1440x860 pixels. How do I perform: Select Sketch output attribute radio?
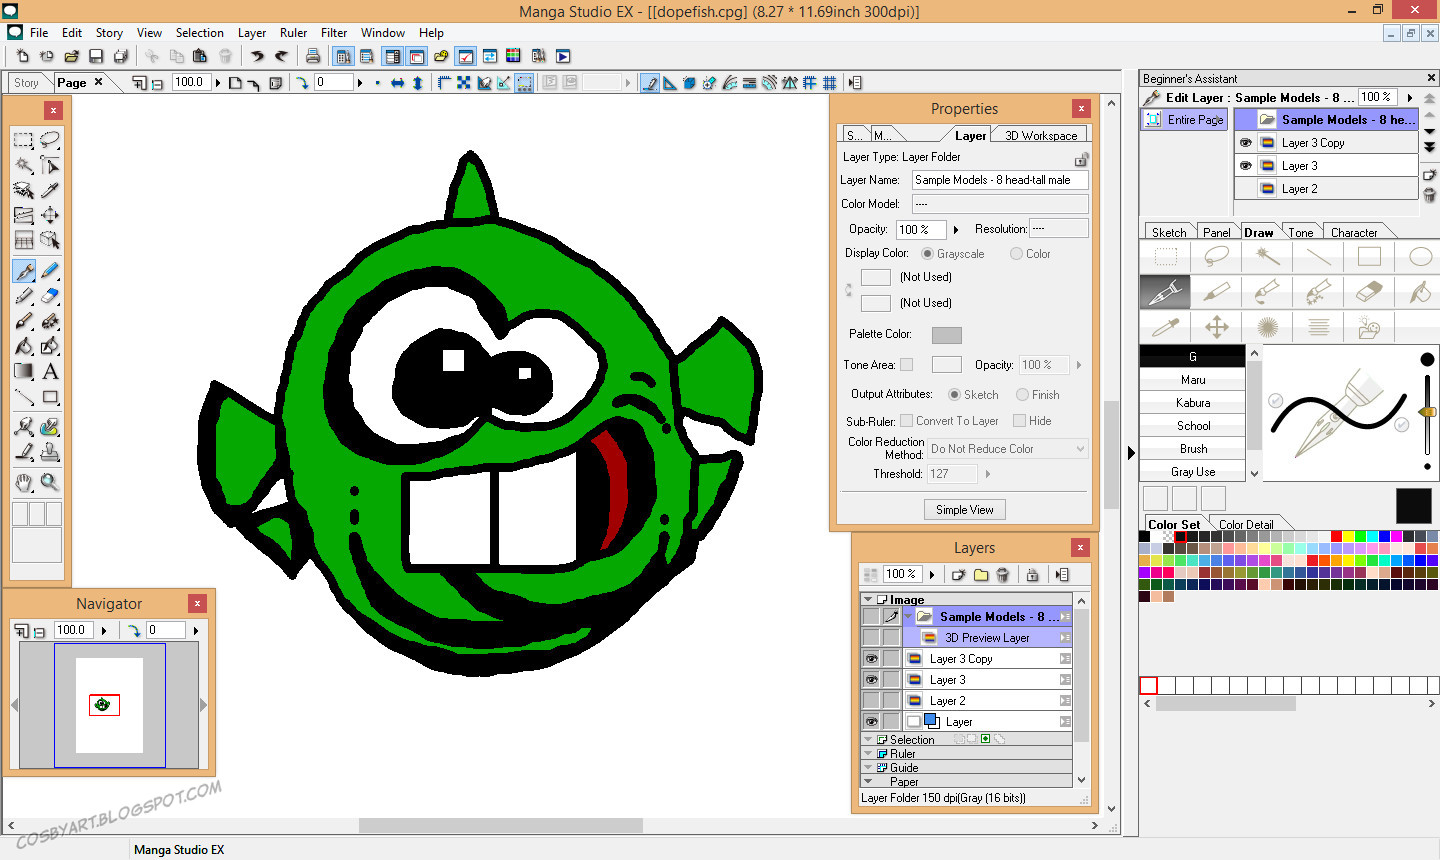[955, 395]
